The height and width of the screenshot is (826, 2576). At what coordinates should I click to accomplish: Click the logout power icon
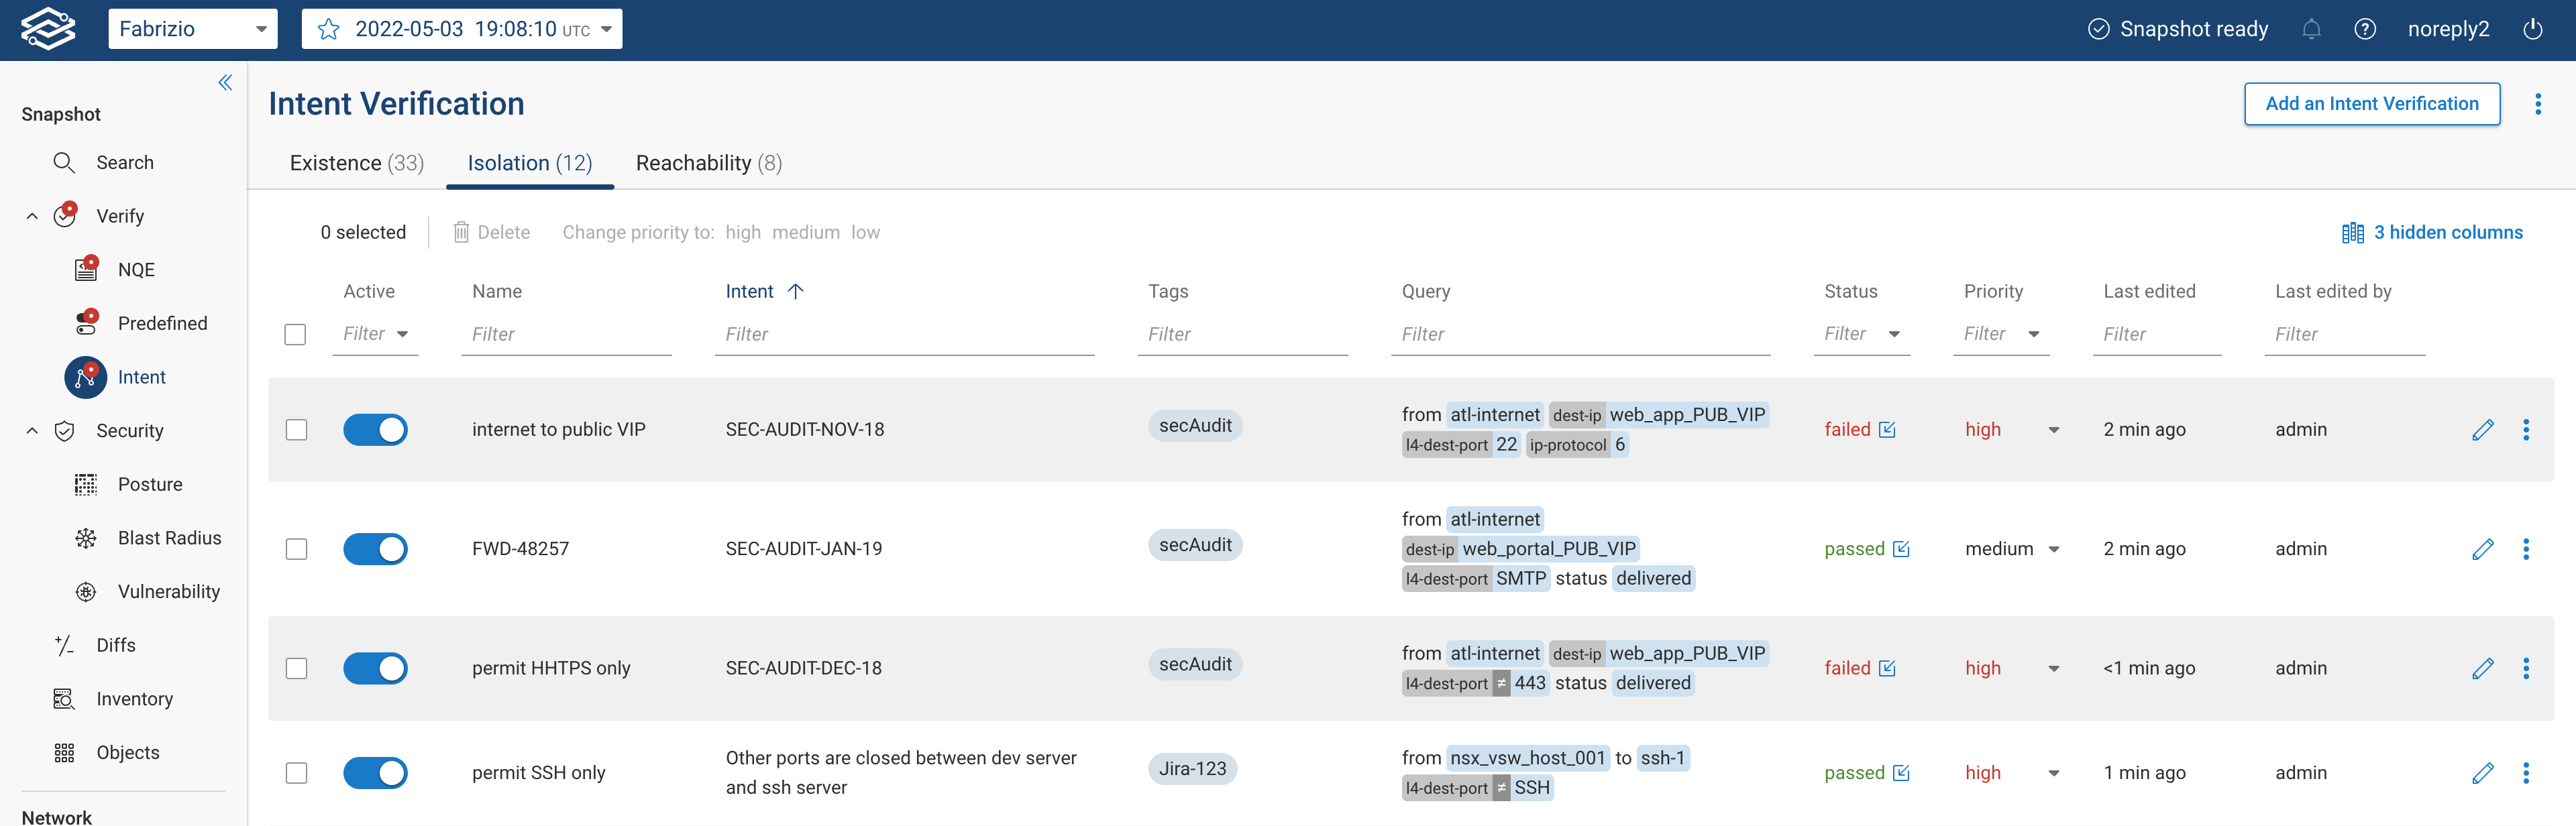click(x=2532, y=29)
